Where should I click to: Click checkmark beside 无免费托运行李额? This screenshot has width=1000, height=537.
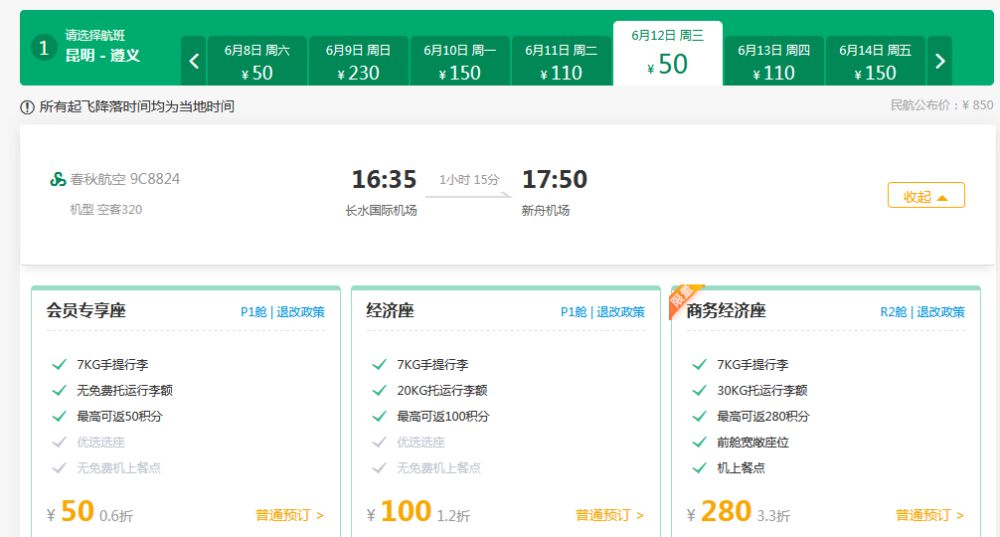pyautogui.click(x=59, y=390)
